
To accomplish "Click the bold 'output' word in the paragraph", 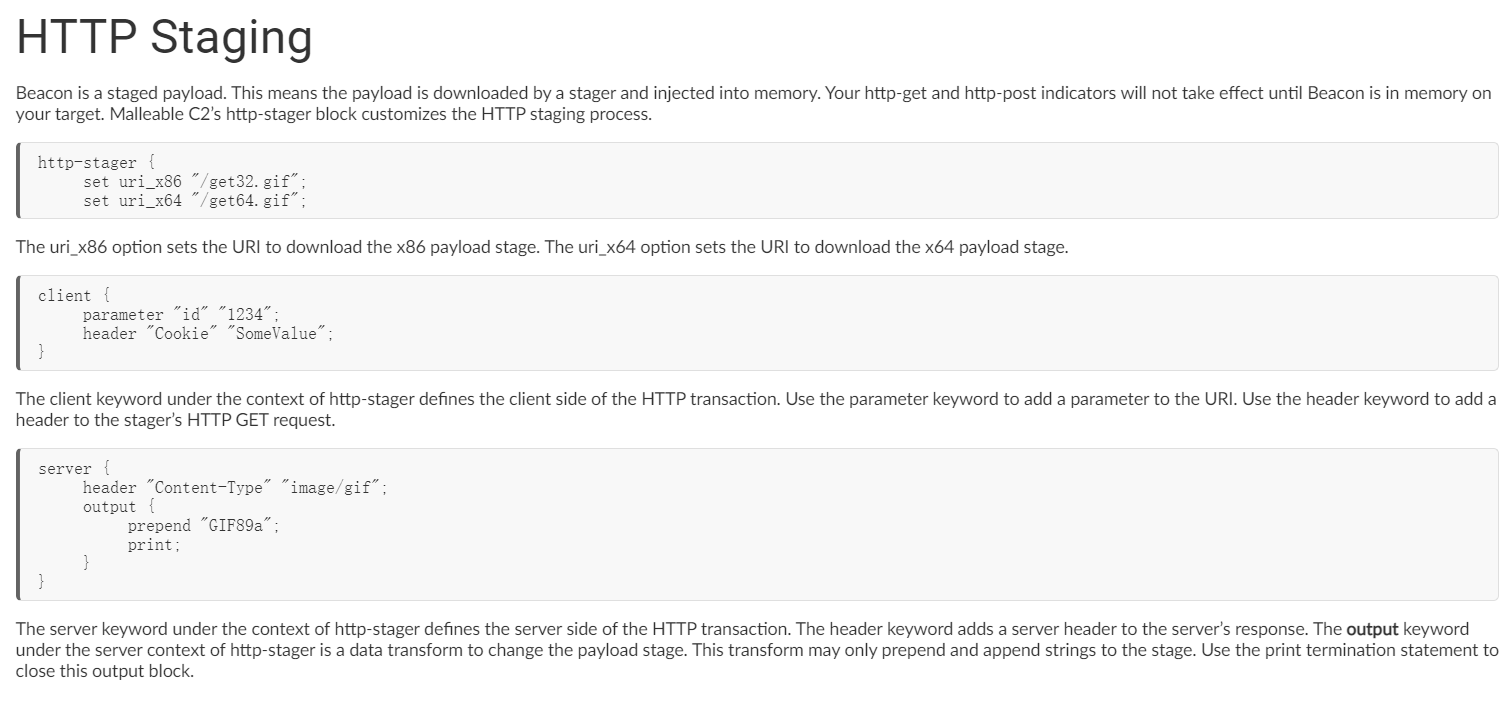I will 1372,629.
